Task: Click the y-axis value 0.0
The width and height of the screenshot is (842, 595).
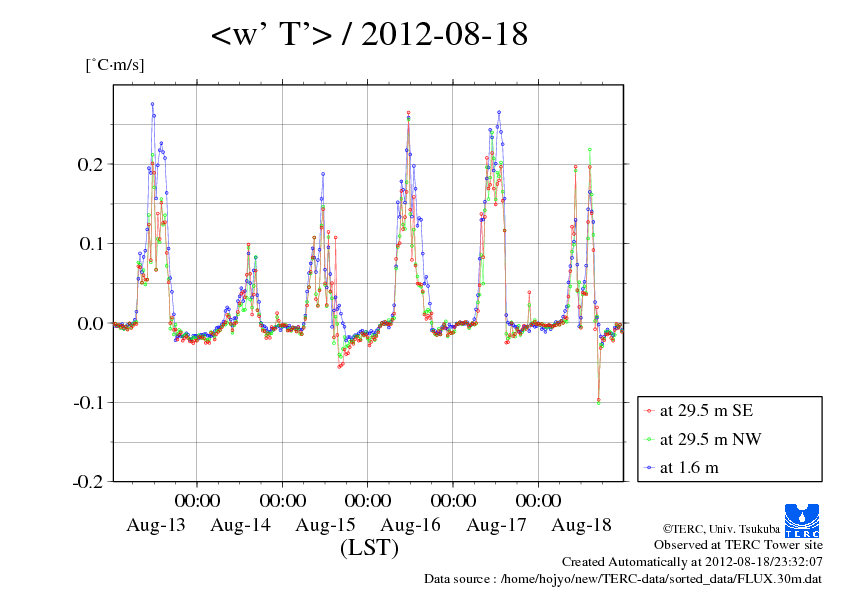Action: [x=90, y=323]
